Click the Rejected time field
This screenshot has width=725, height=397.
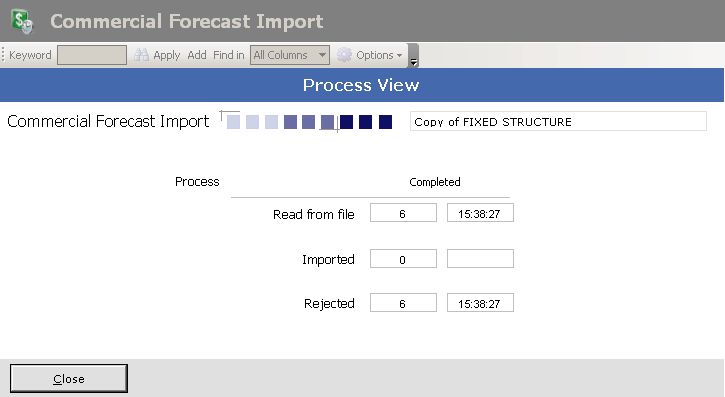(480, 303)
